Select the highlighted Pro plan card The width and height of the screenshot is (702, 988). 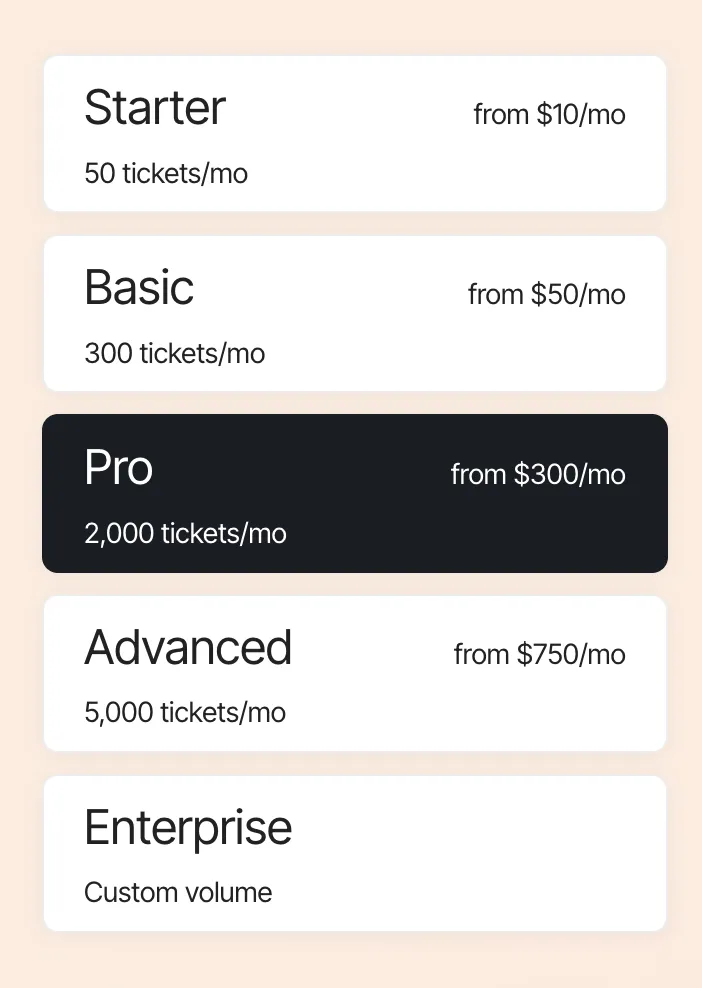point(355,494)
